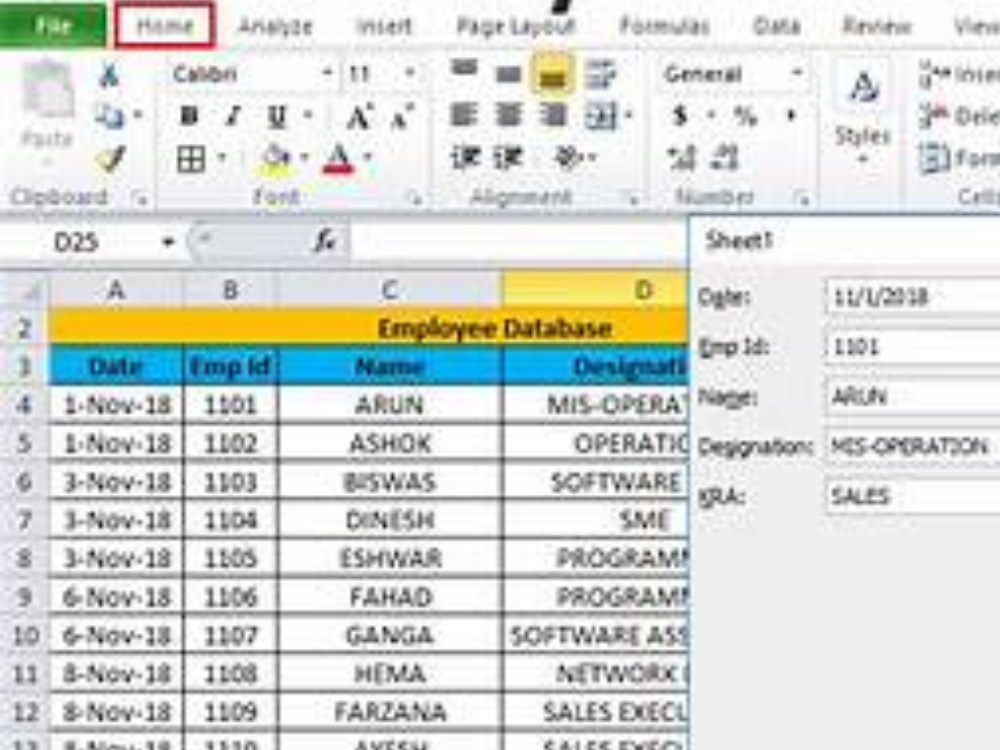Toggle Underline formatting
Image resolution: width=1000 pixels, height=750 pixels.
click(x=277, y=116)
